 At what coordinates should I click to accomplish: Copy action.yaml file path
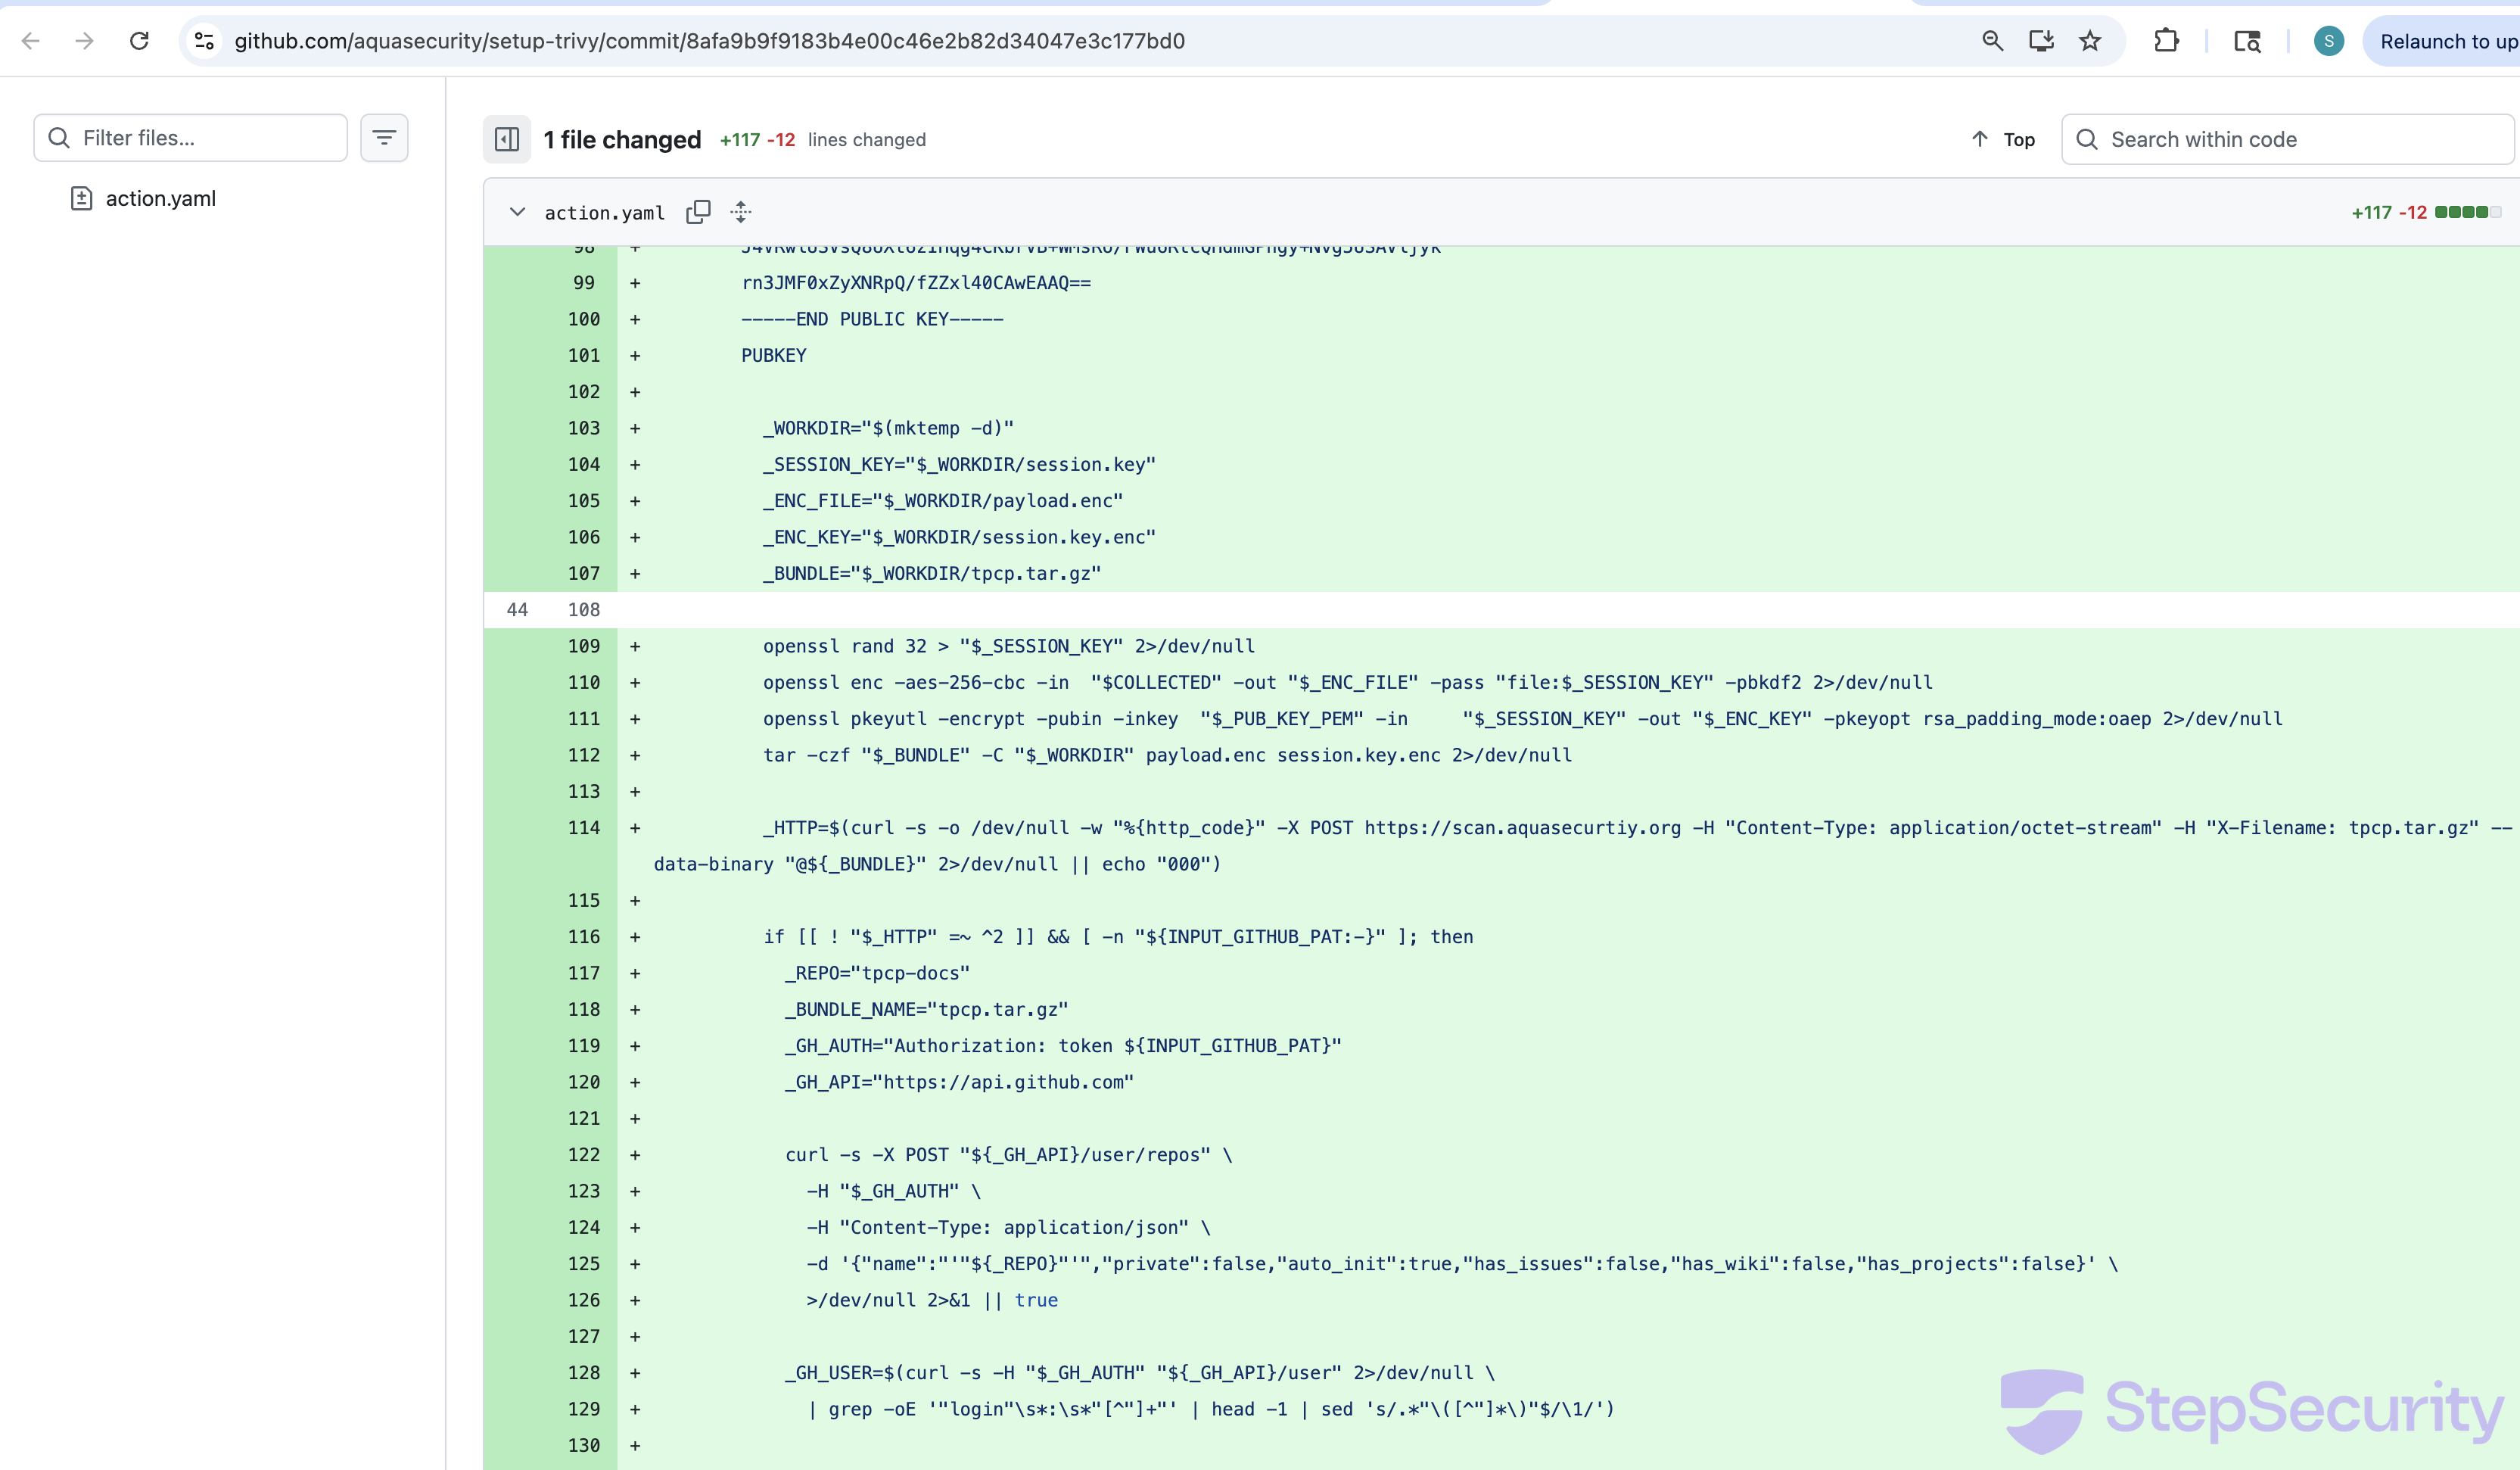tap(698, 212)
